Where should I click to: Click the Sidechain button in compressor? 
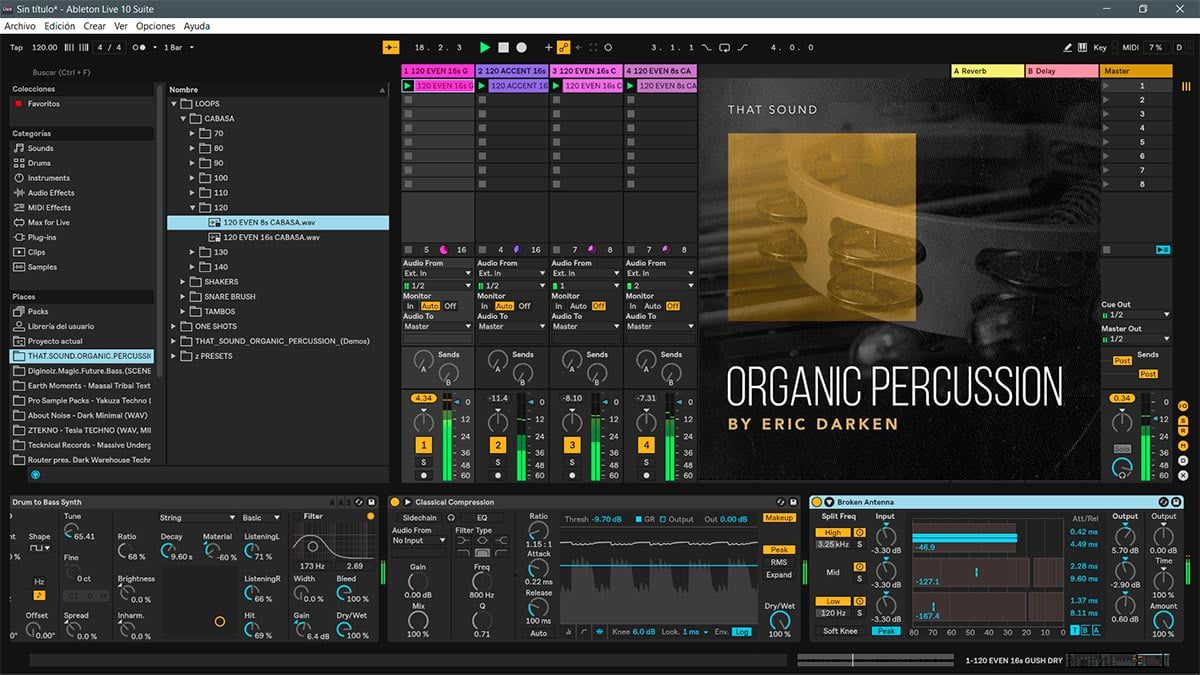(x=419, y=518)
